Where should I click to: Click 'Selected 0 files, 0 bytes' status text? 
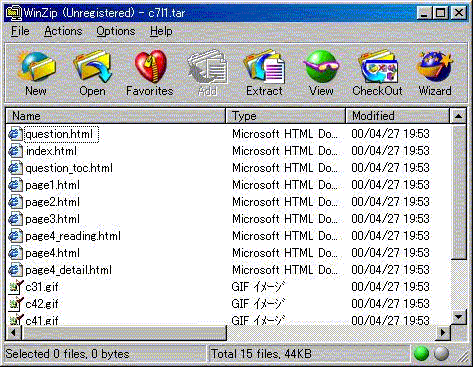point(67,354)
